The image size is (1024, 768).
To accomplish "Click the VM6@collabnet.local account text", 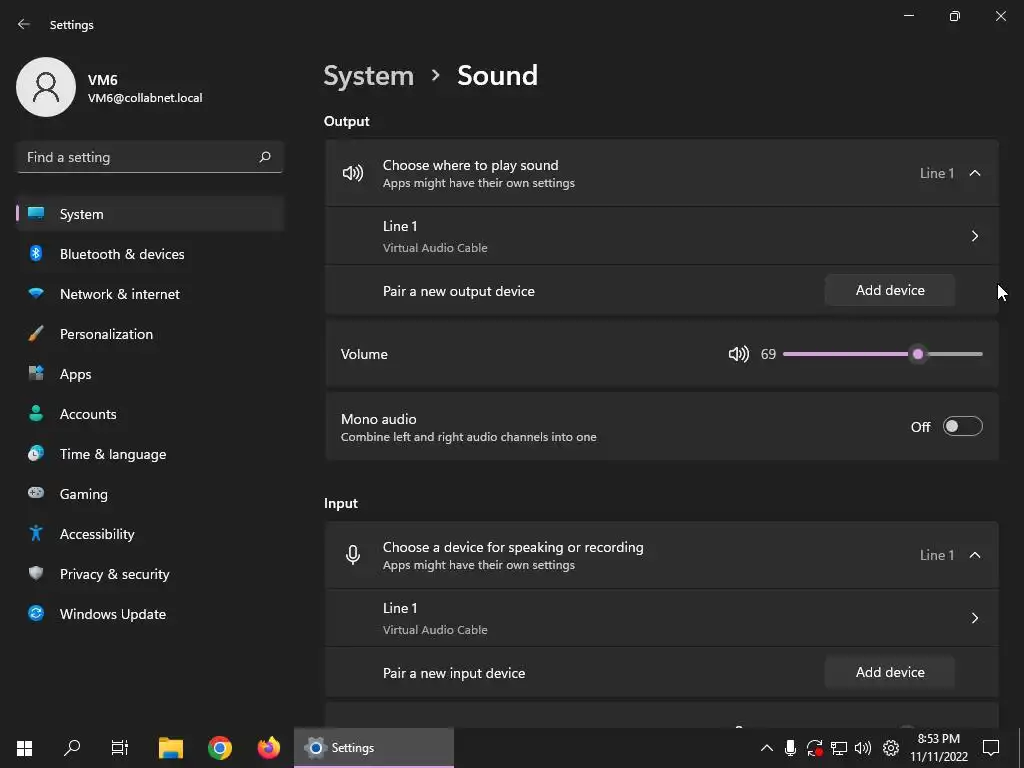I will pyautogui.click(x=145, y=98).
